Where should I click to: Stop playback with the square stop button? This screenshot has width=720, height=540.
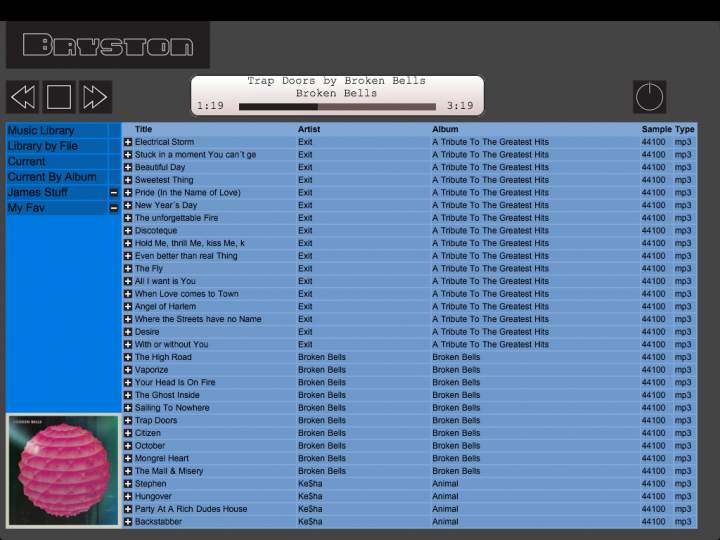tap(59, 97)
